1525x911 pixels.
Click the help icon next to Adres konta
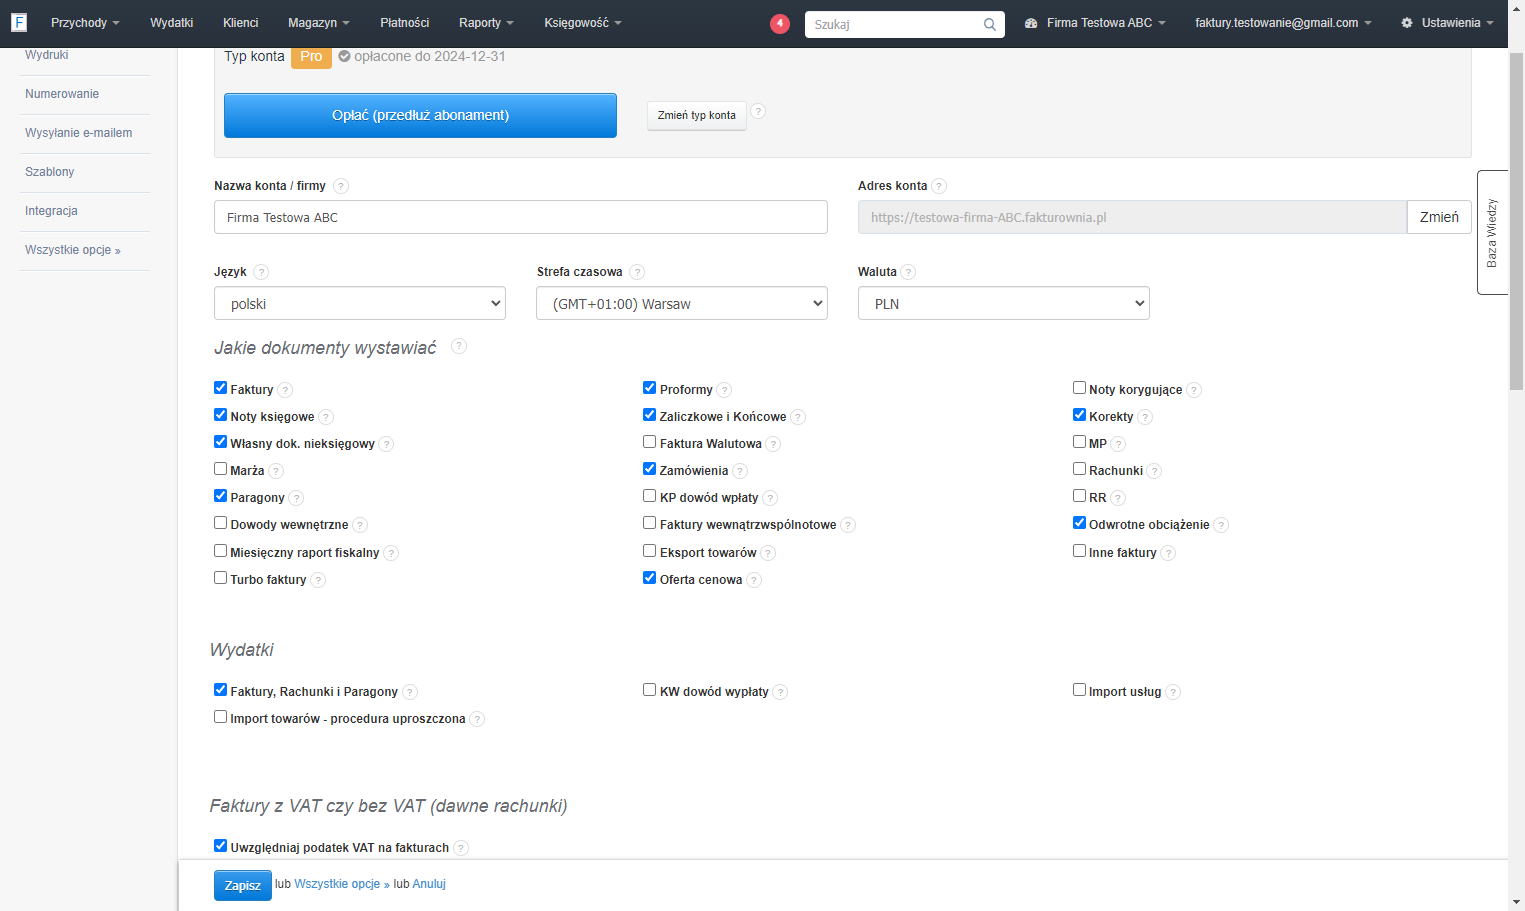coord(939,186)
